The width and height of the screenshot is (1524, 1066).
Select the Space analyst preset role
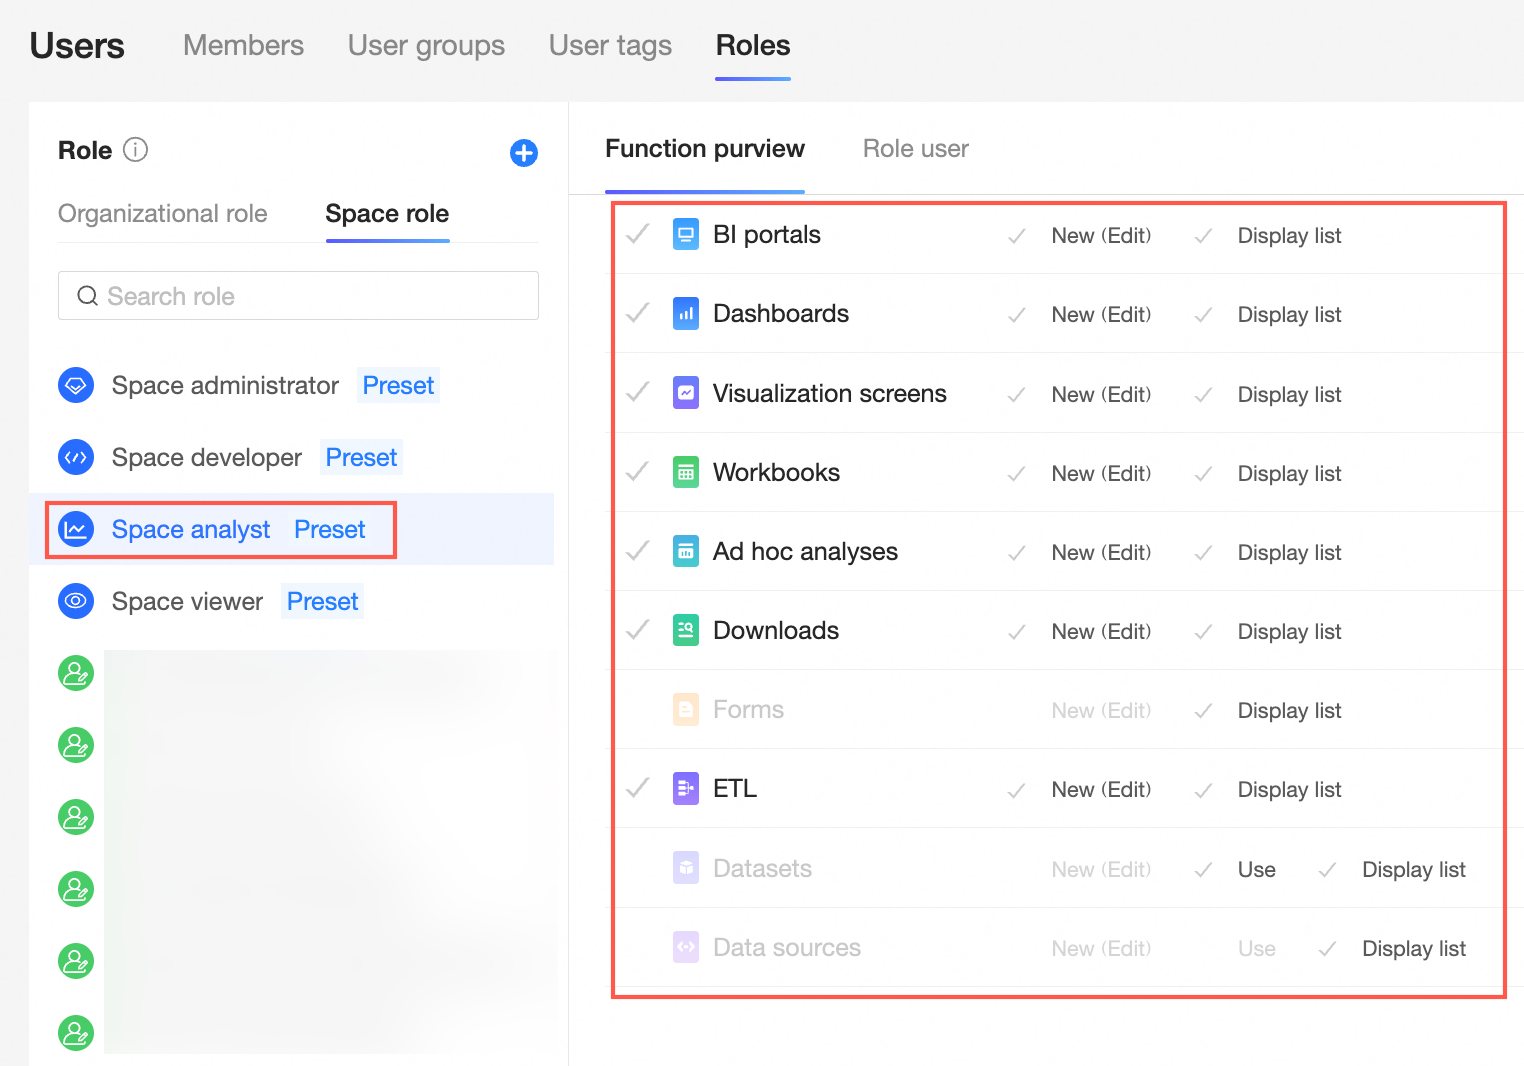point(221,529)
